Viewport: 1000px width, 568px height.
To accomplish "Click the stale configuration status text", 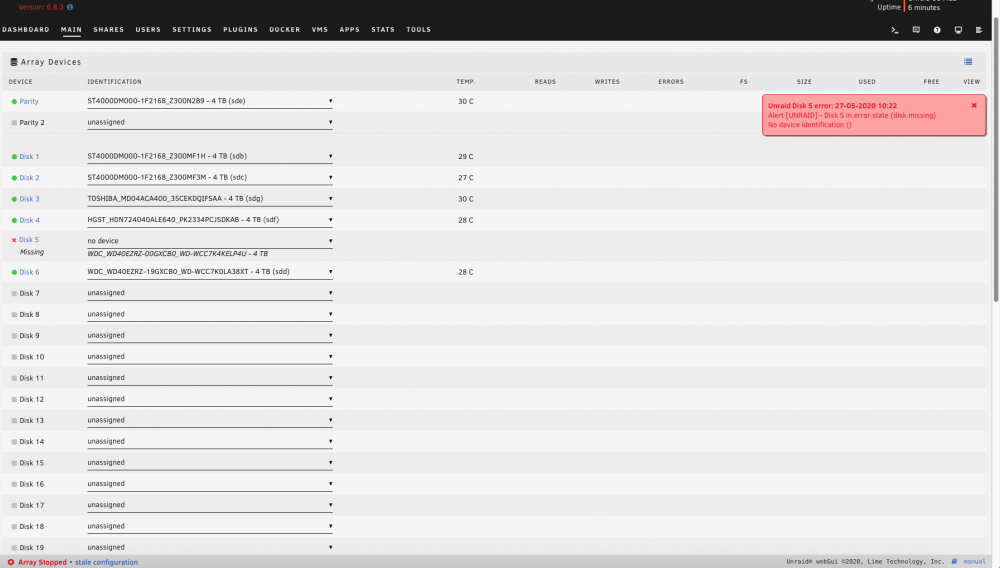I will tap(107, 562).
